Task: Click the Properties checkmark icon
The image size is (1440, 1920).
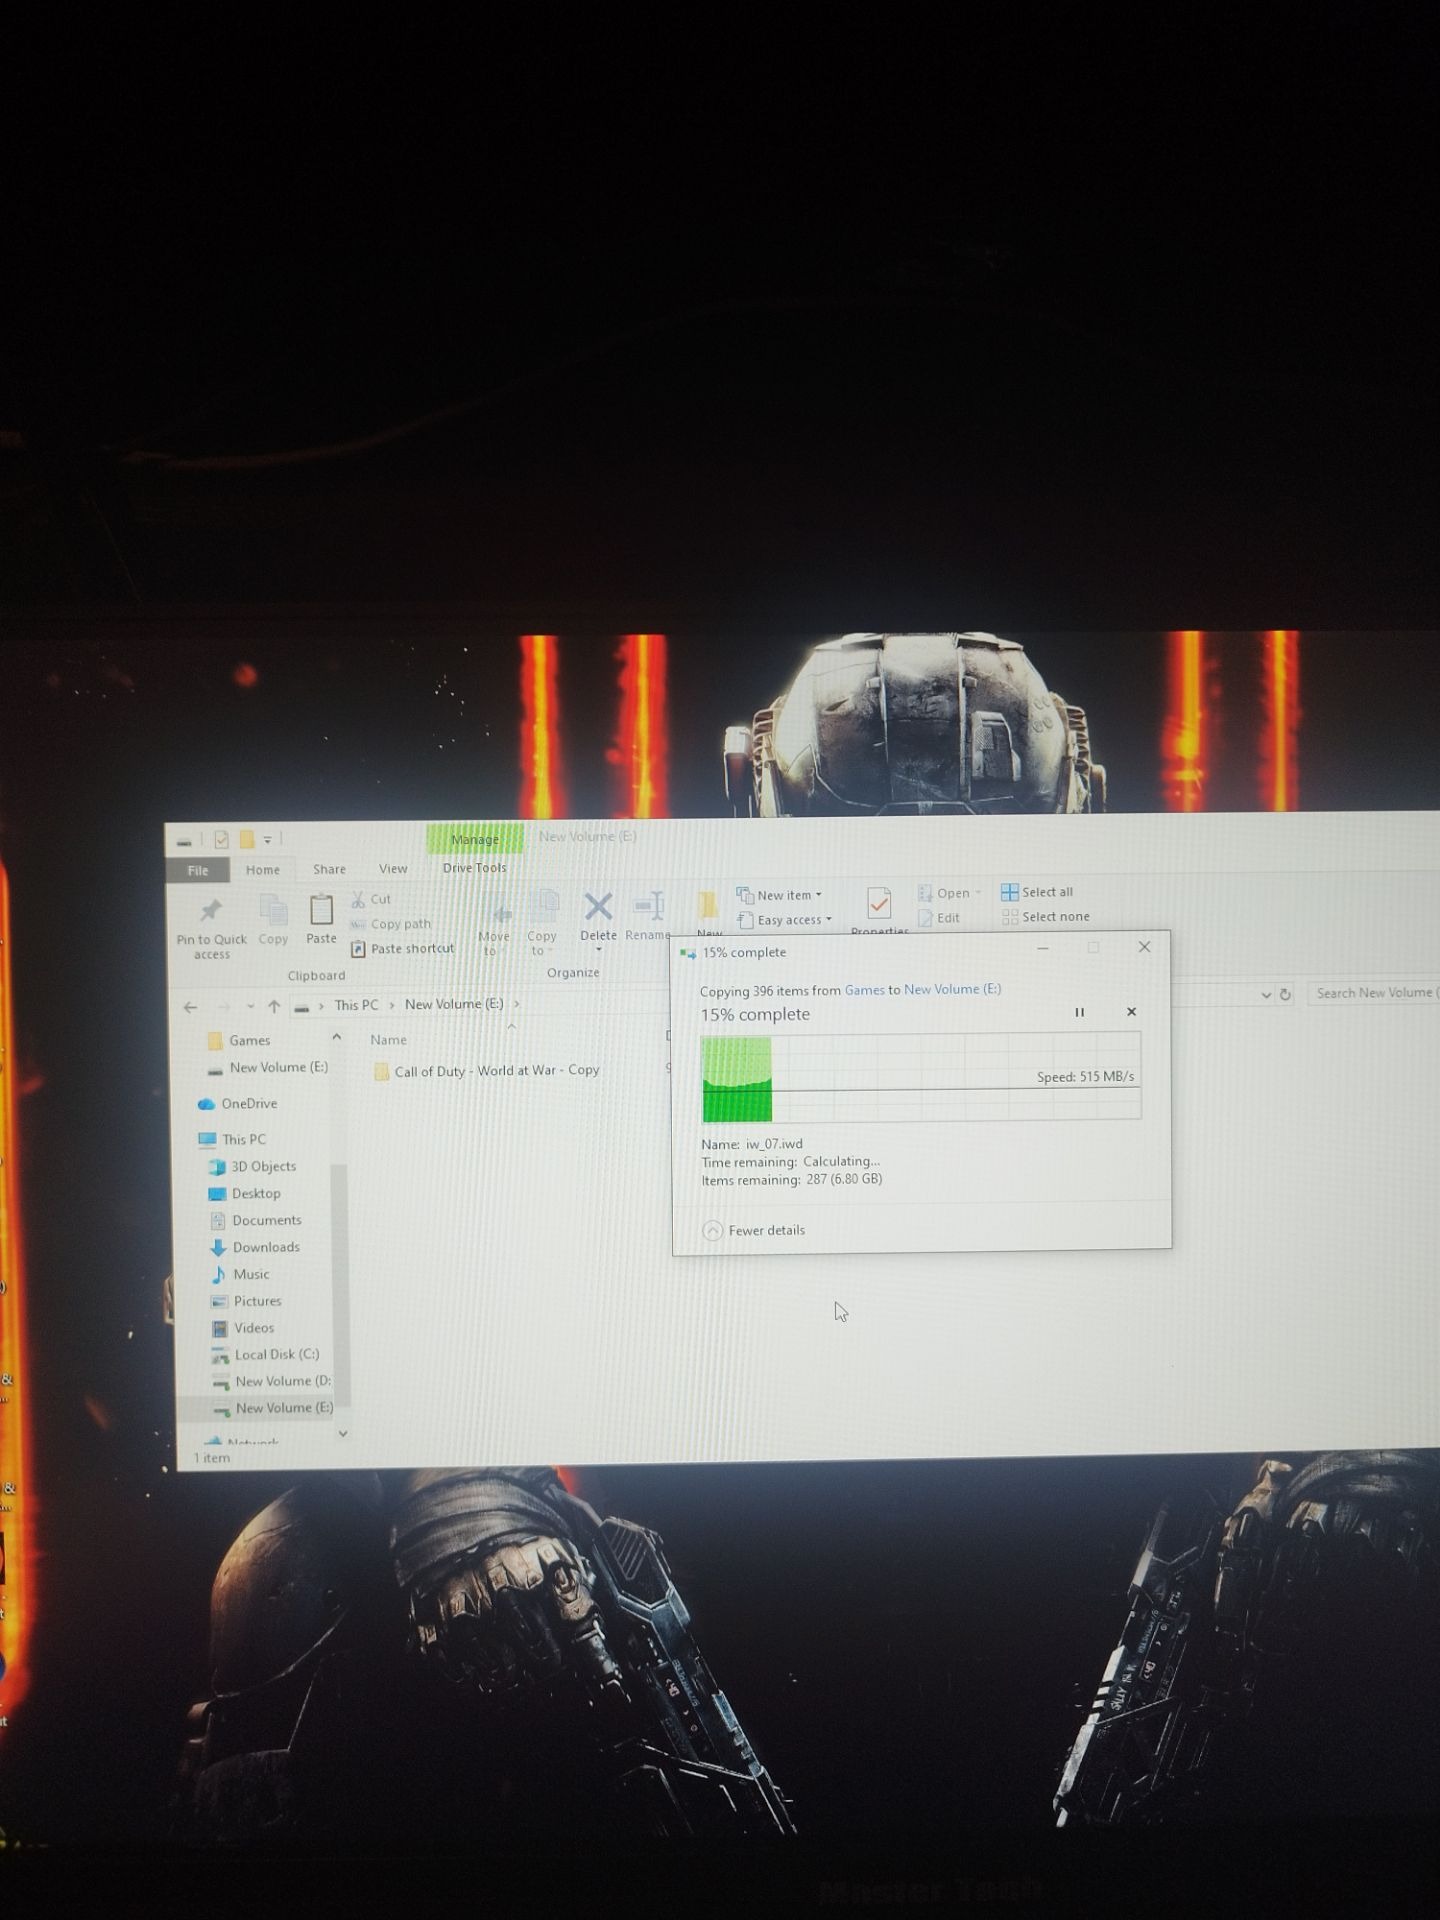Action: (879, 903)
